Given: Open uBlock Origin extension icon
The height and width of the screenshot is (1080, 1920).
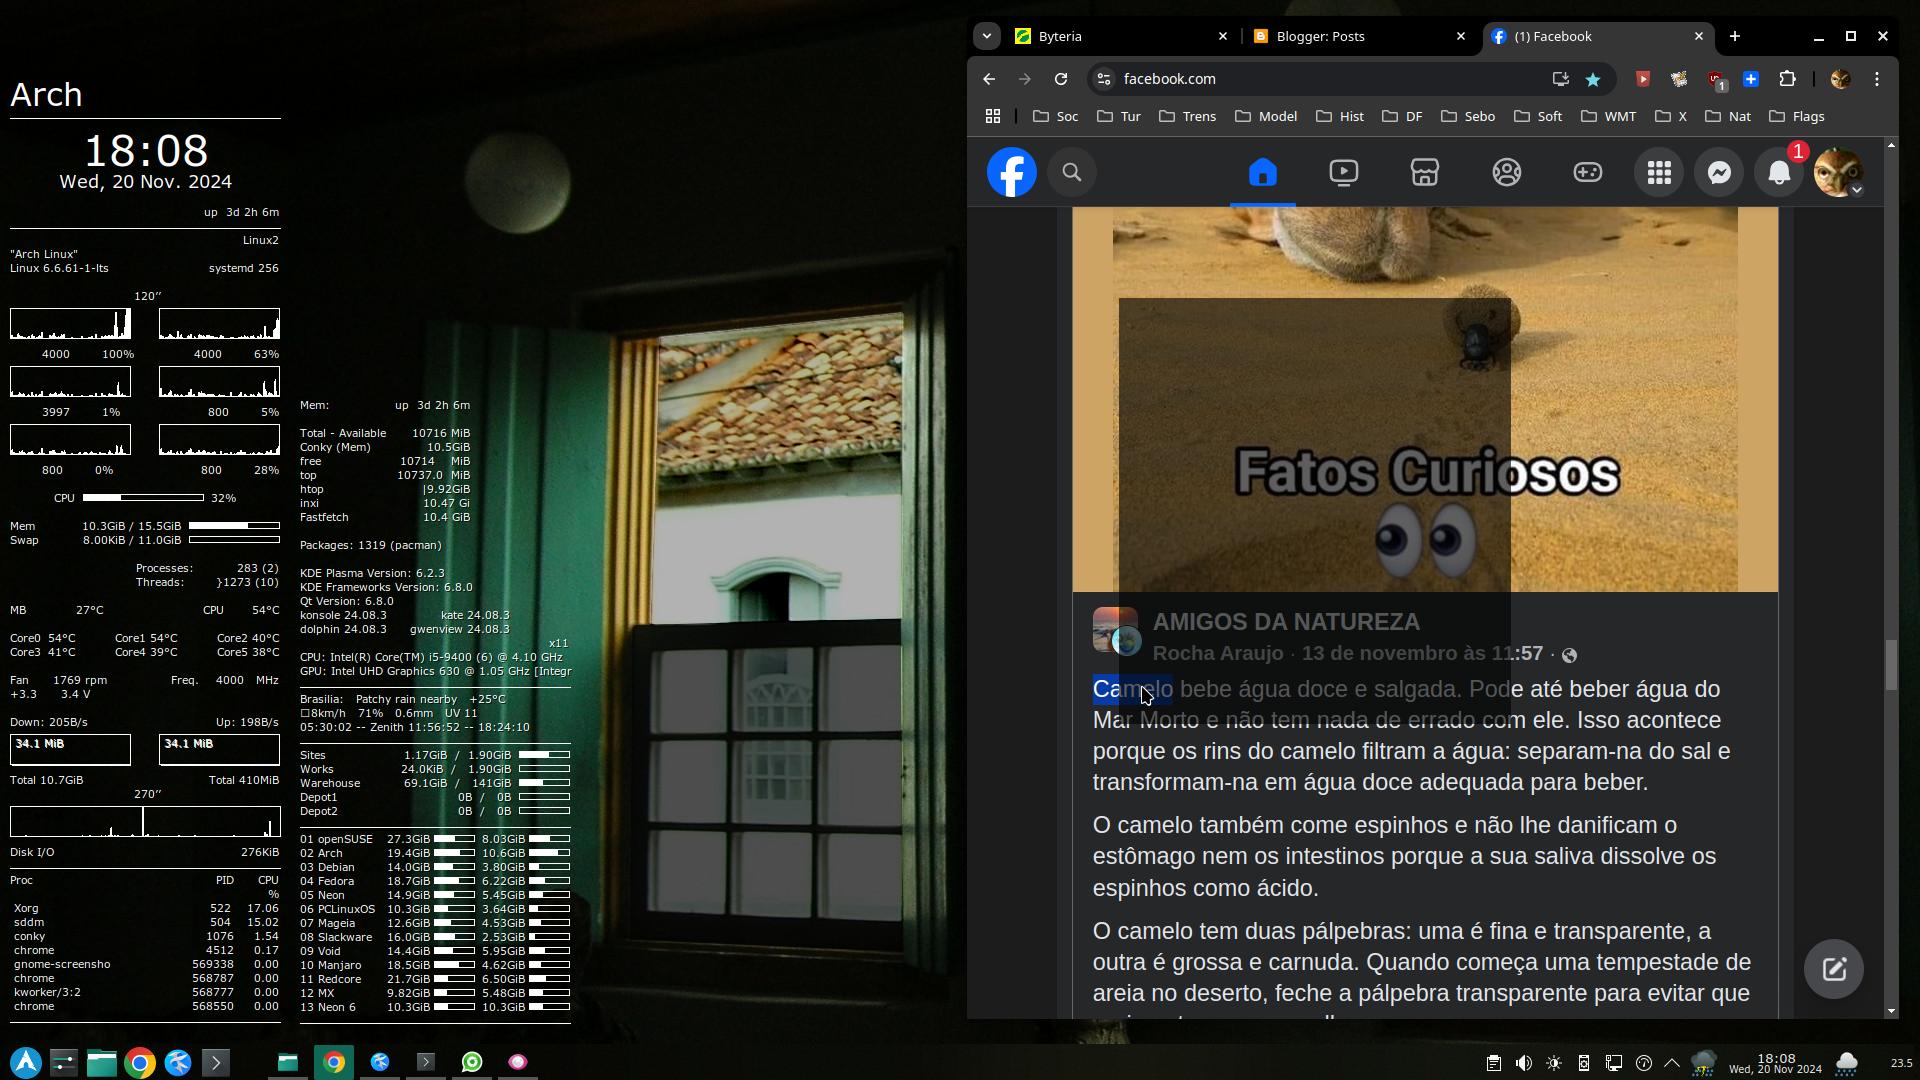Looking at the screenshot, I should 1717,79.
